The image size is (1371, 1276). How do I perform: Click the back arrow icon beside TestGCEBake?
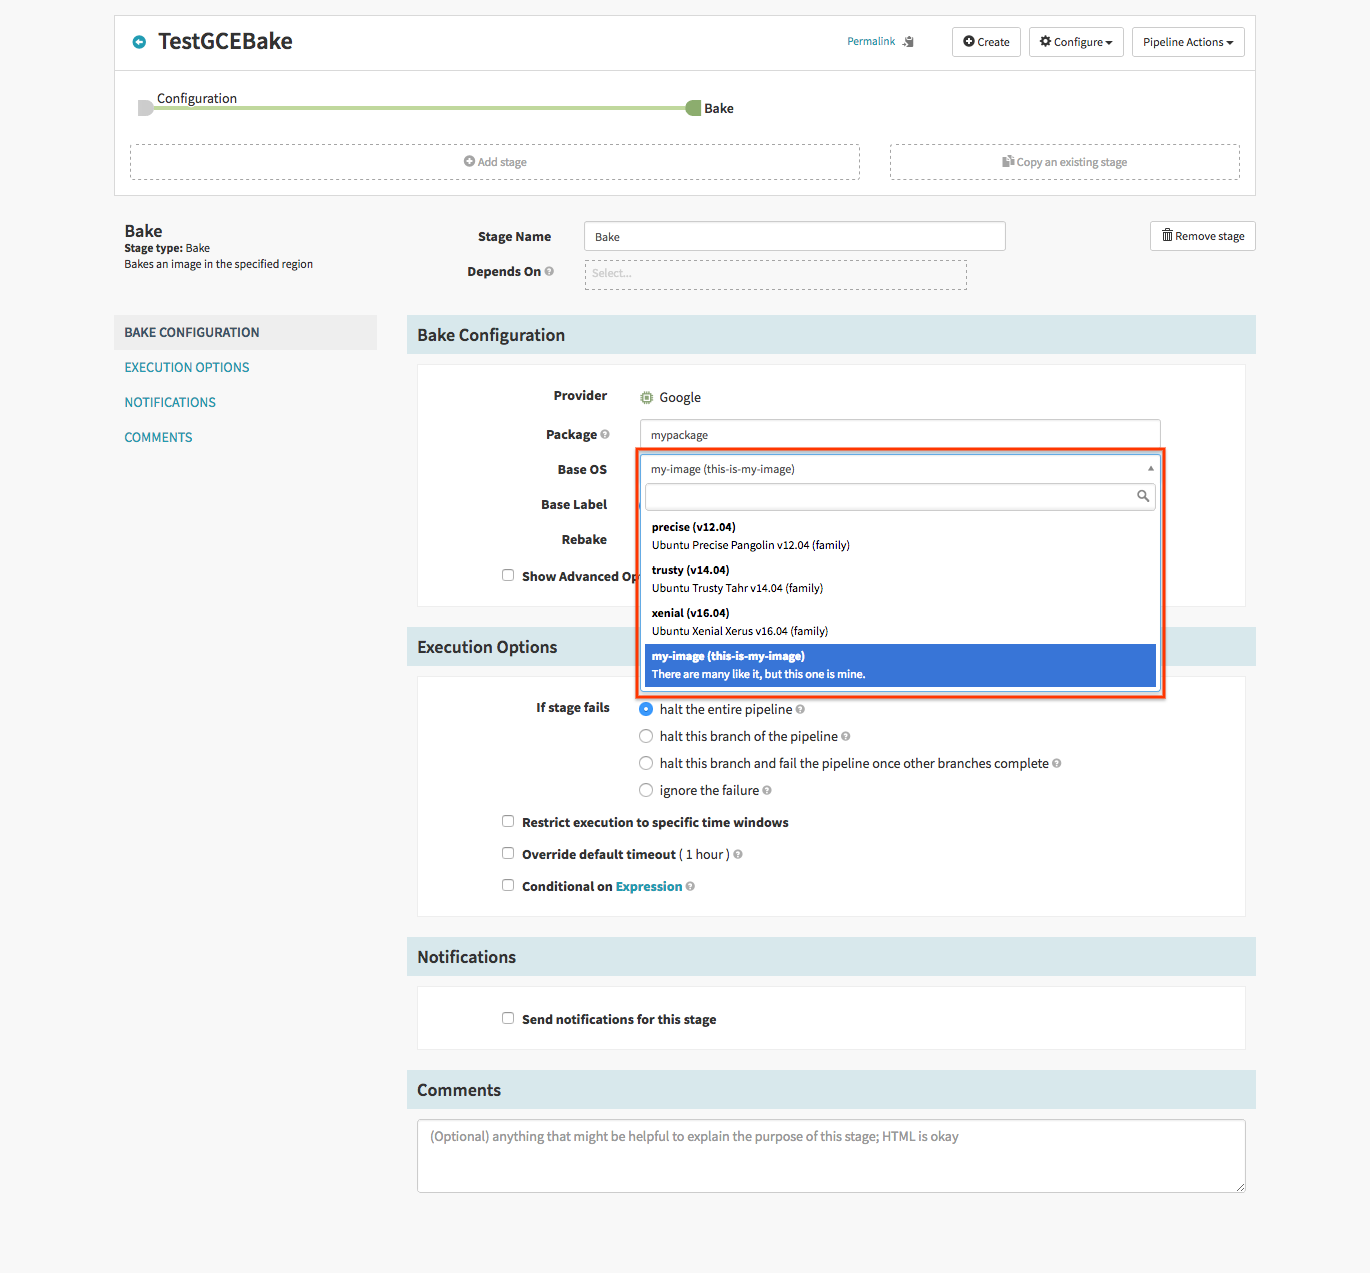[x=139, y=42]
